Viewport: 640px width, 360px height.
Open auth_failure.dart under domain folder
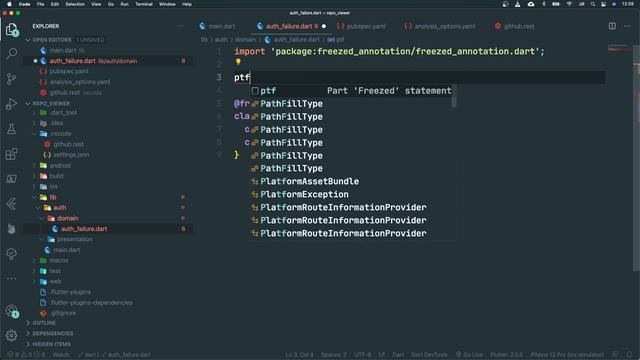[84, 229]
